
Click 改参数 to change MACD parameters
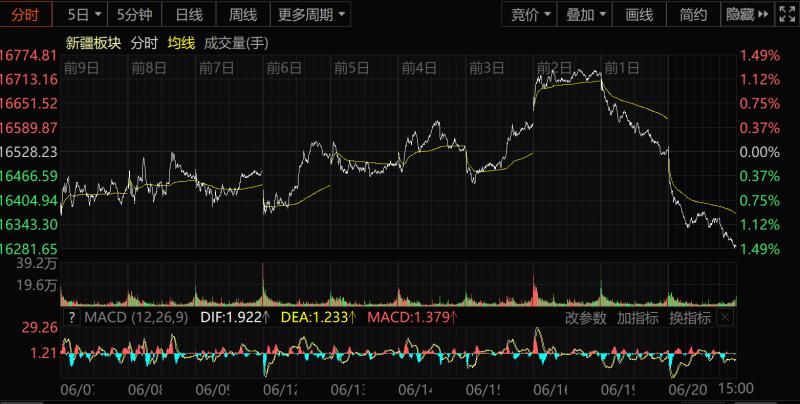click(586, 318)
